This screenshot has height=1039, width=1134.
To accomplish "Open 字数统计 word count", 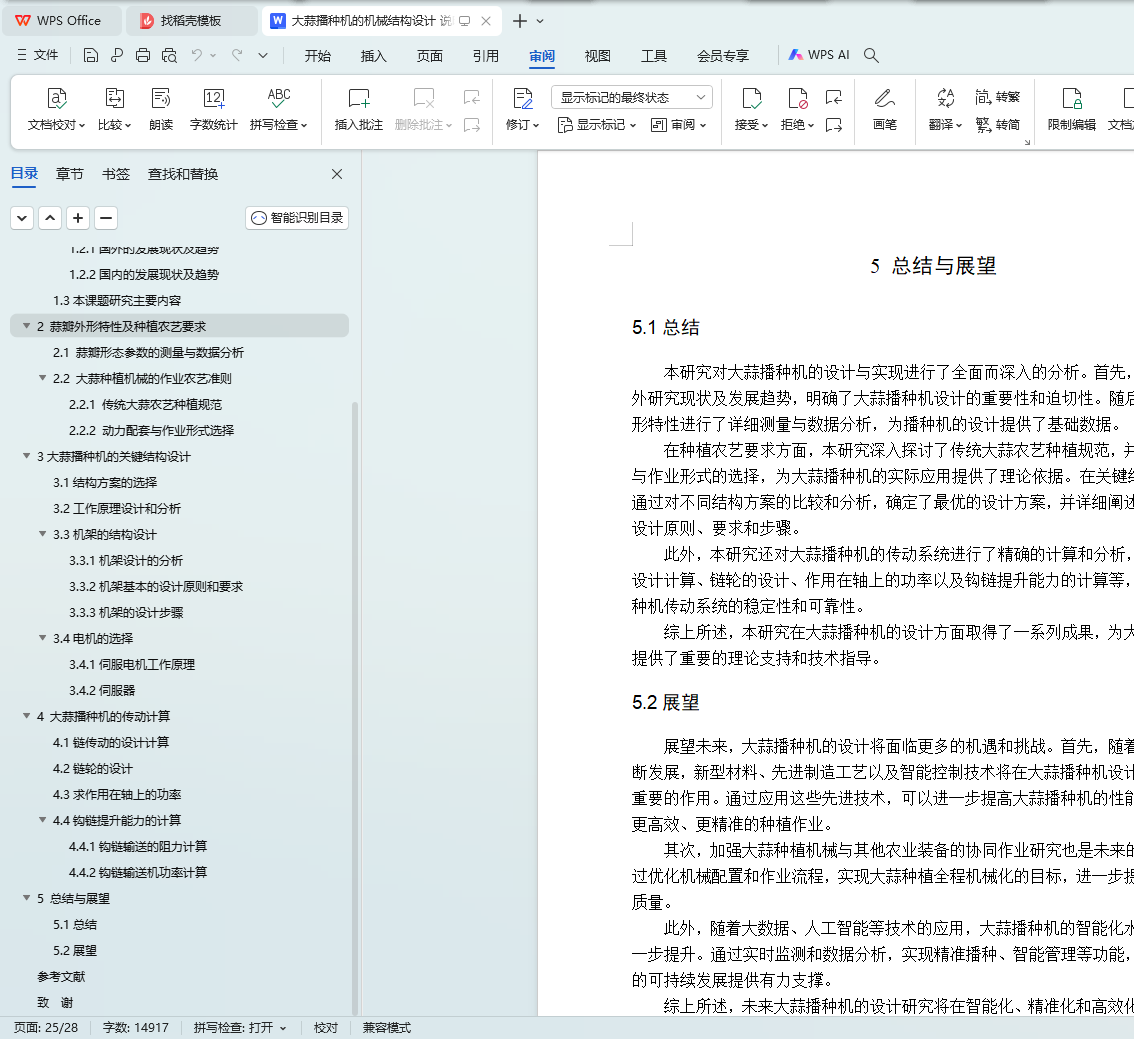I will pos(213,109).
